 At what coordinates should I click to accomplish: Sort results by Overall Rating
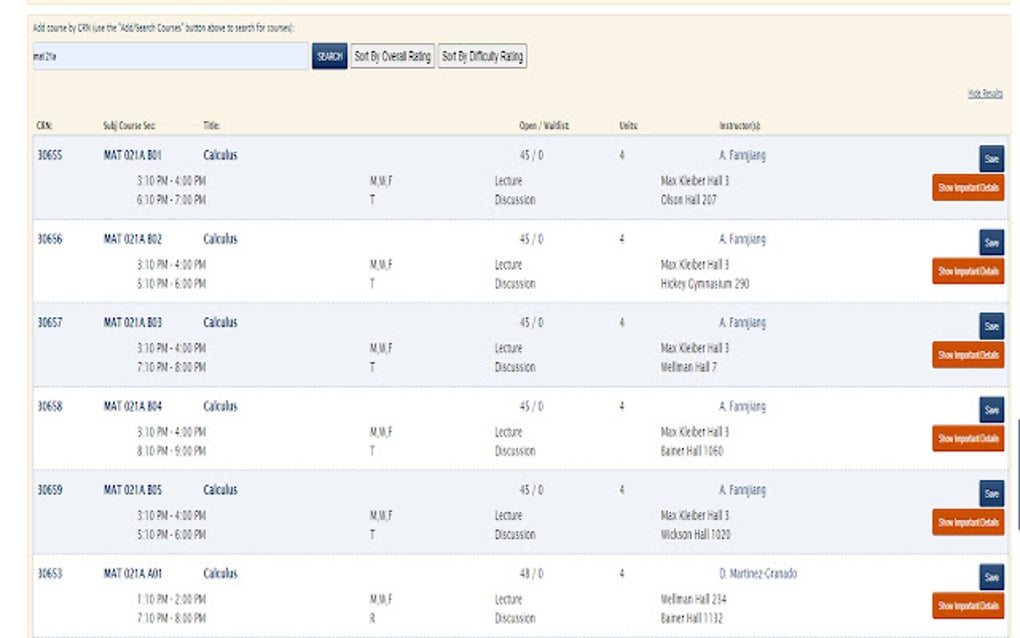point(393,57)
